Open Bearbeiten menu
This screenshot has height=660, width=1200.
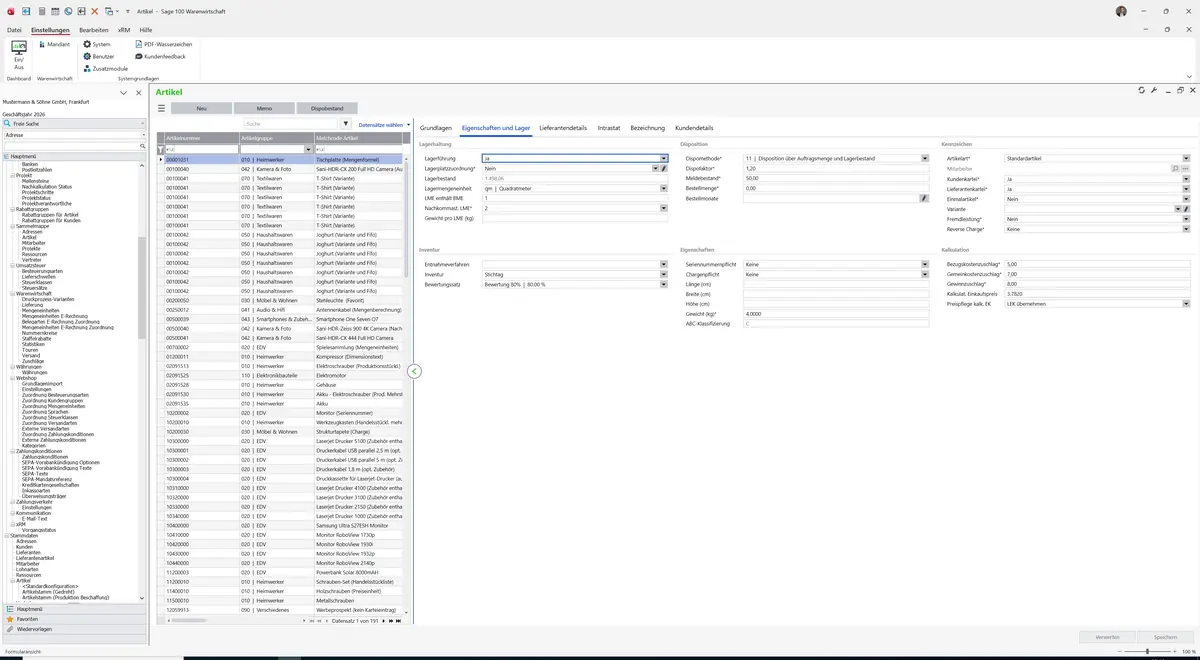coord(94,30)
